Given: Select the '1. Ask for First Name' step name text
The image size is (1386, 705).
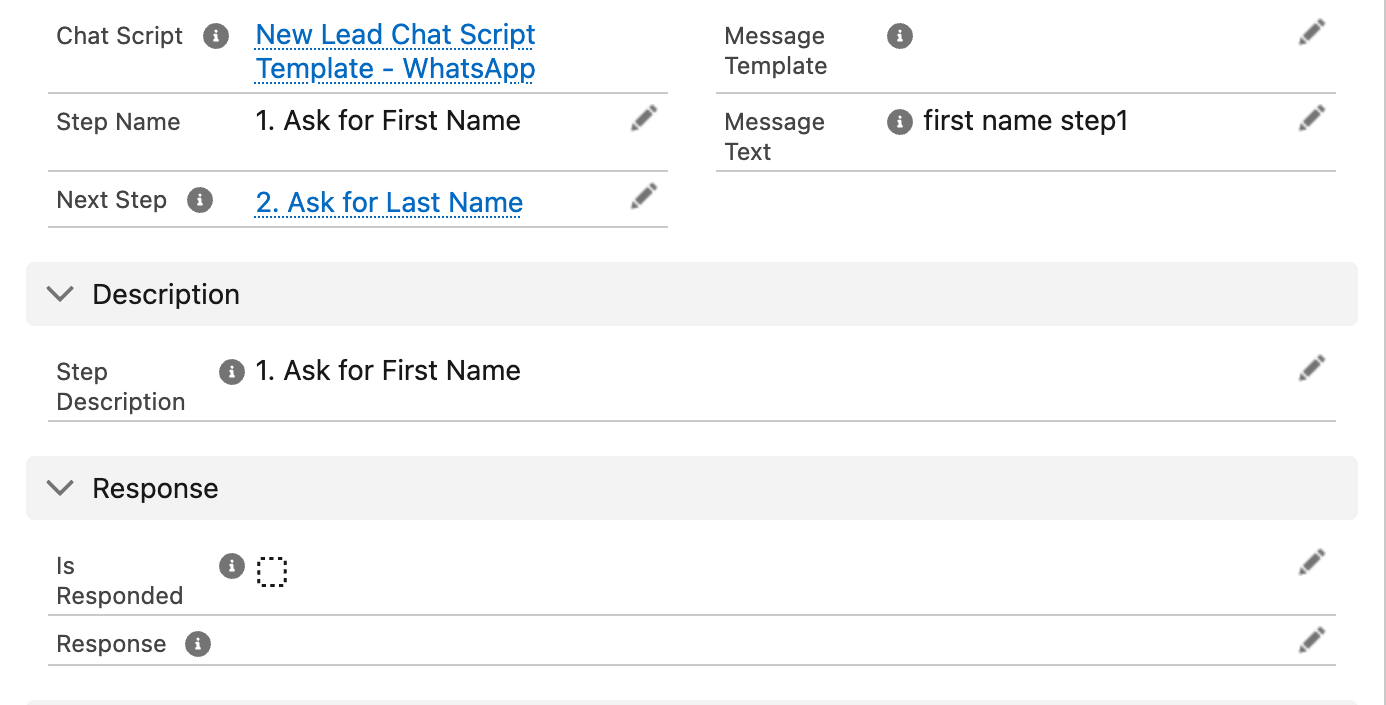Looking at the screenshot, I should [x=388, y=121].
